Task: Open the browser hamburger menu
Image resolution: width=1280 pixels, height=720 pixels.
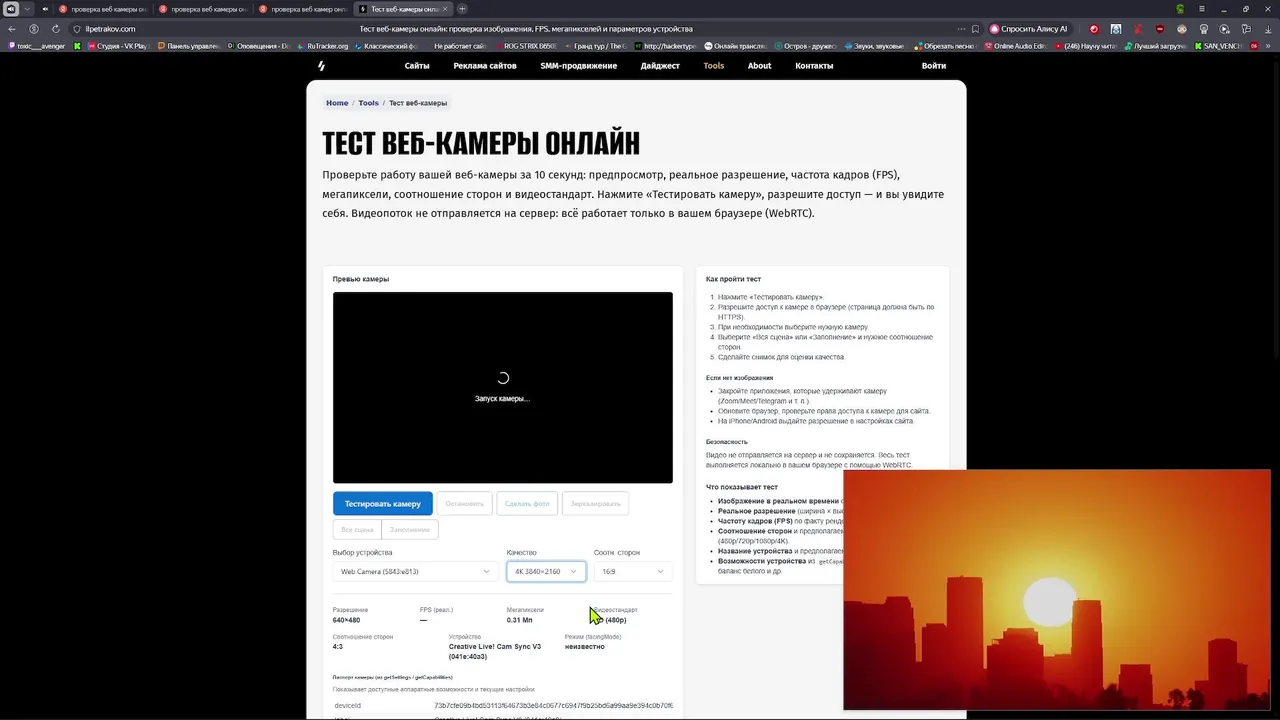Action: 1204,9
